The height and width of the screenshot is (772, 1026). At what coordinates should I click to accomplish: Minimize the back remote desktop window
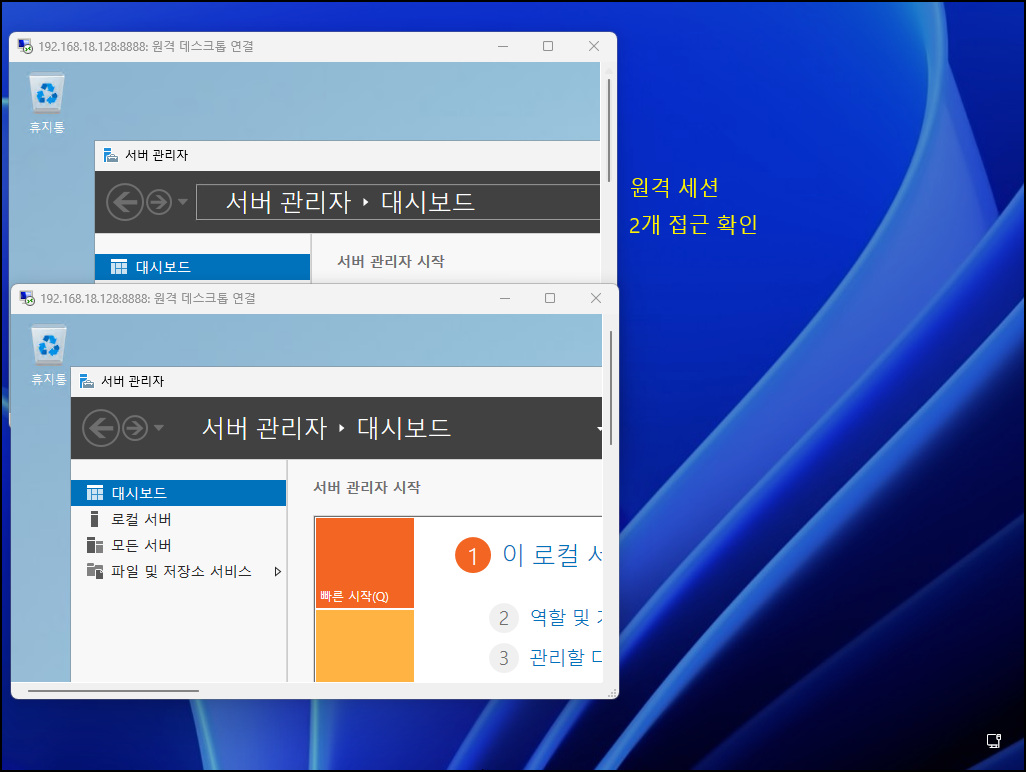click(x=503, y=46)
